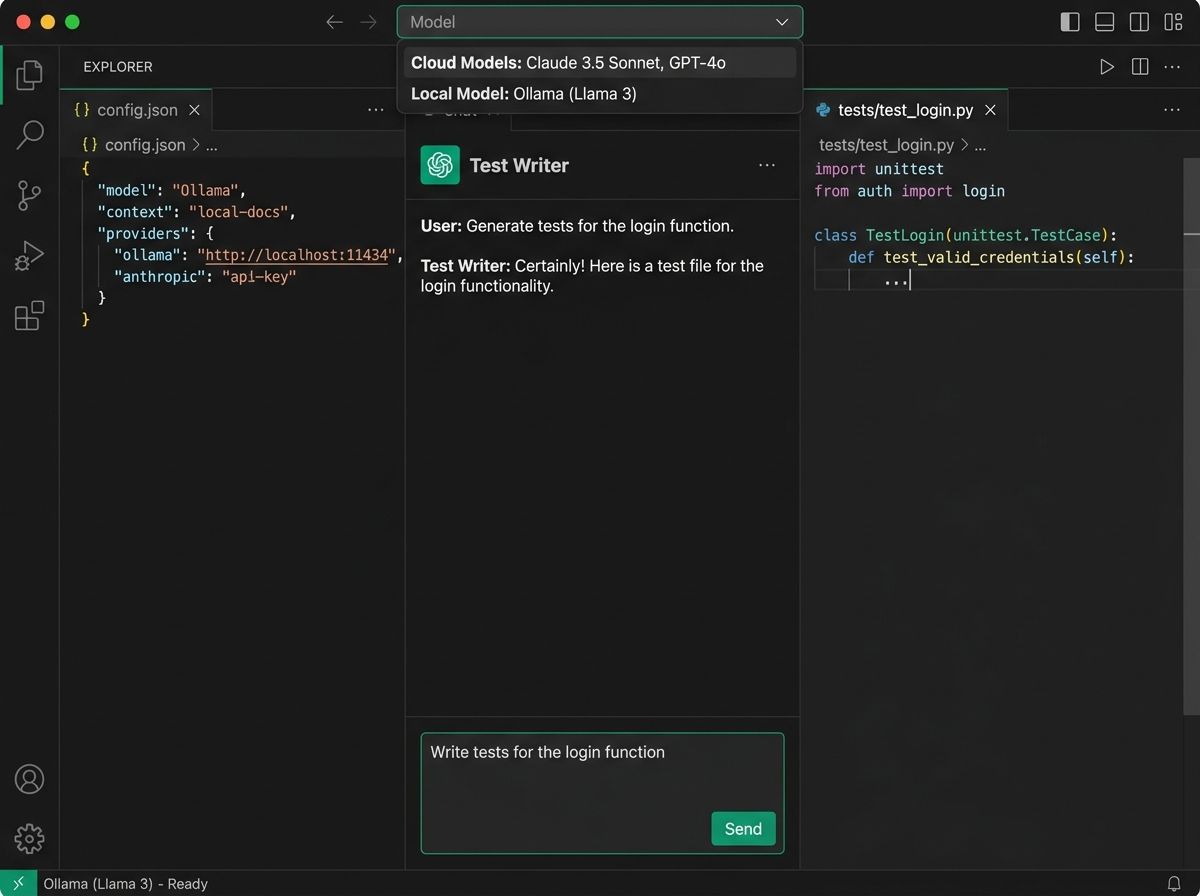The height and width of the screenshot is (896, 1200).
Task: Go back with the left arrow
Action: point(335,22)
